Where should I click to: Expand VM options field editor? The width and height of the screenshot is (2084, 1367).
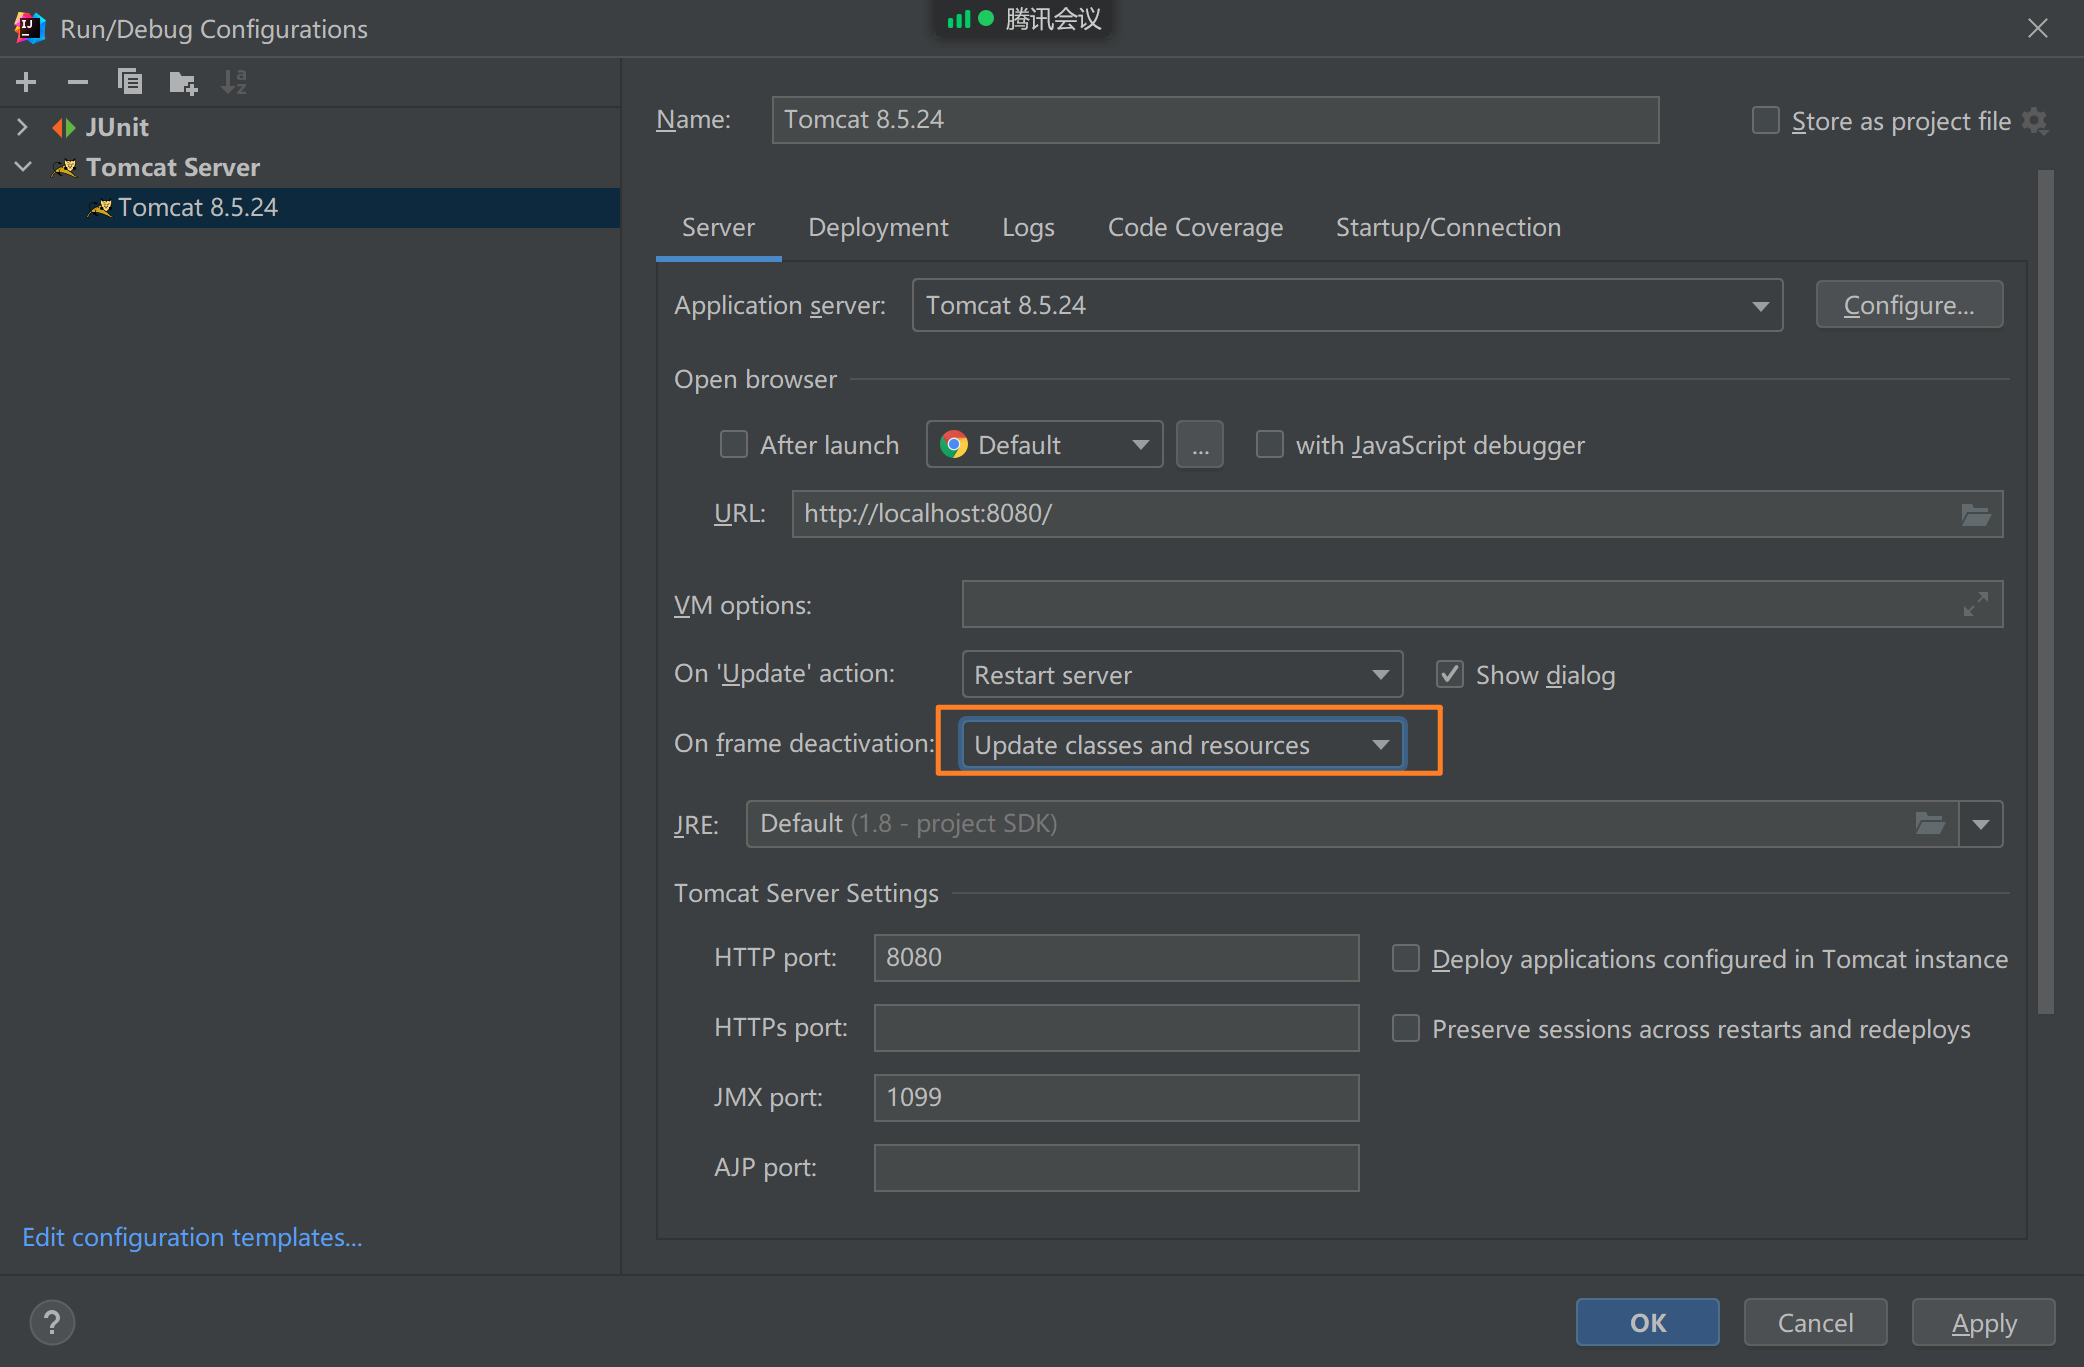point(1975,604)
